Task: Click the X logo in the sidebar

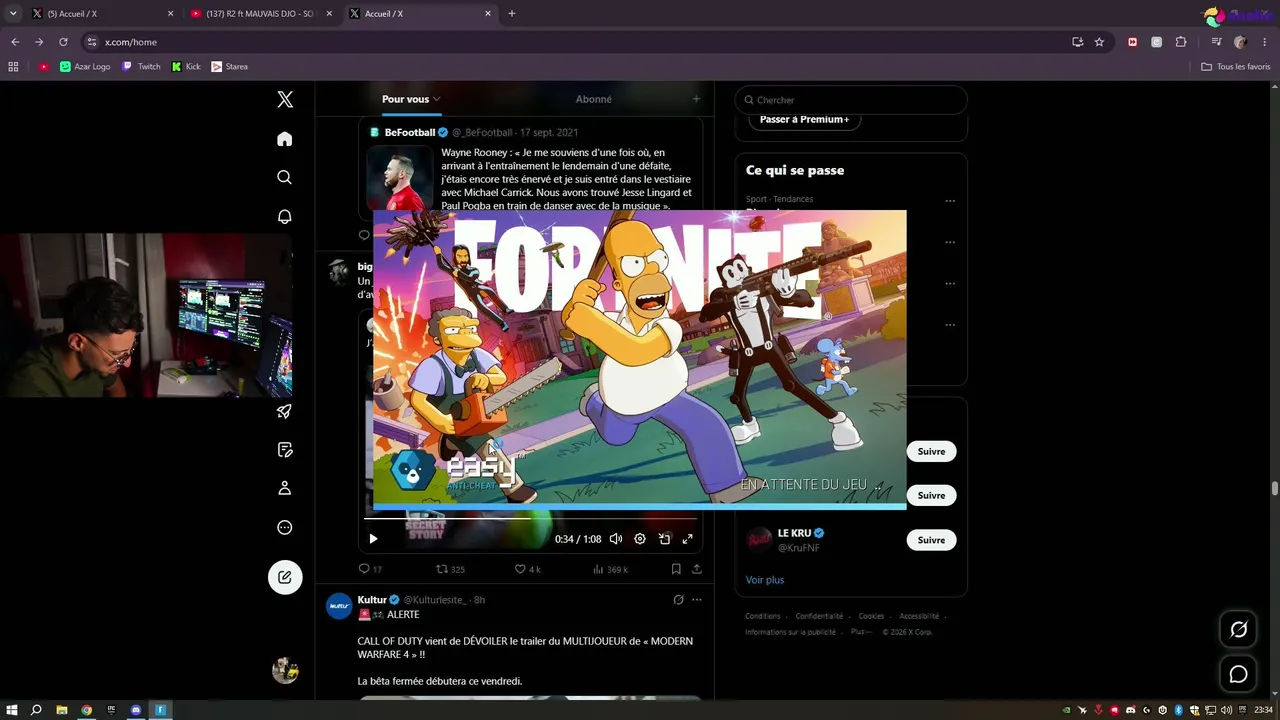Action: coord(285,99)
